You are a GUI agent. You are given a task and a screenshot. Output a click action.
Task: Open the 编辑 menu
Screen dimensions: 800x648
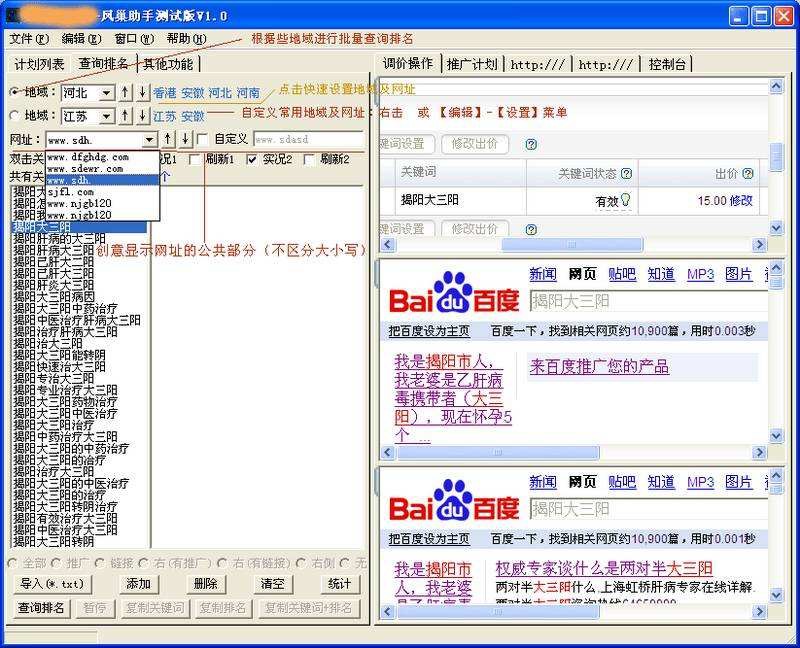point(81,39)
